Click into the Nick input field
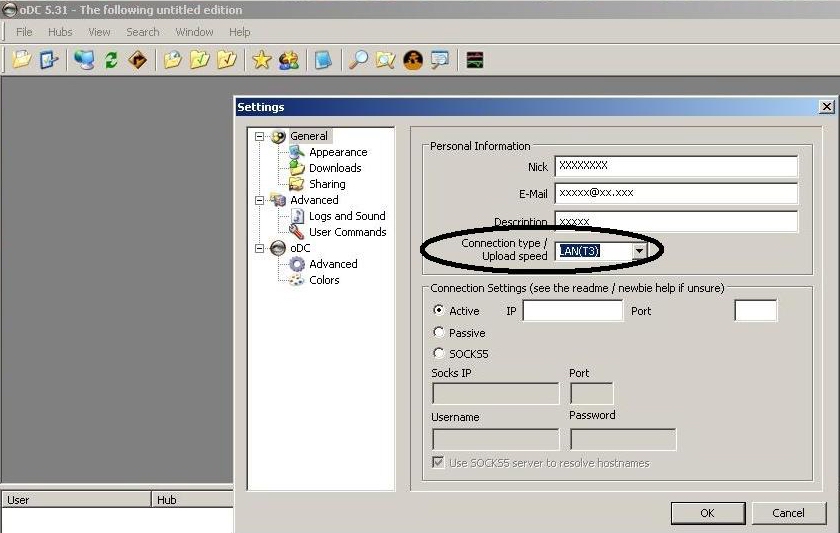 click(676, 166)
